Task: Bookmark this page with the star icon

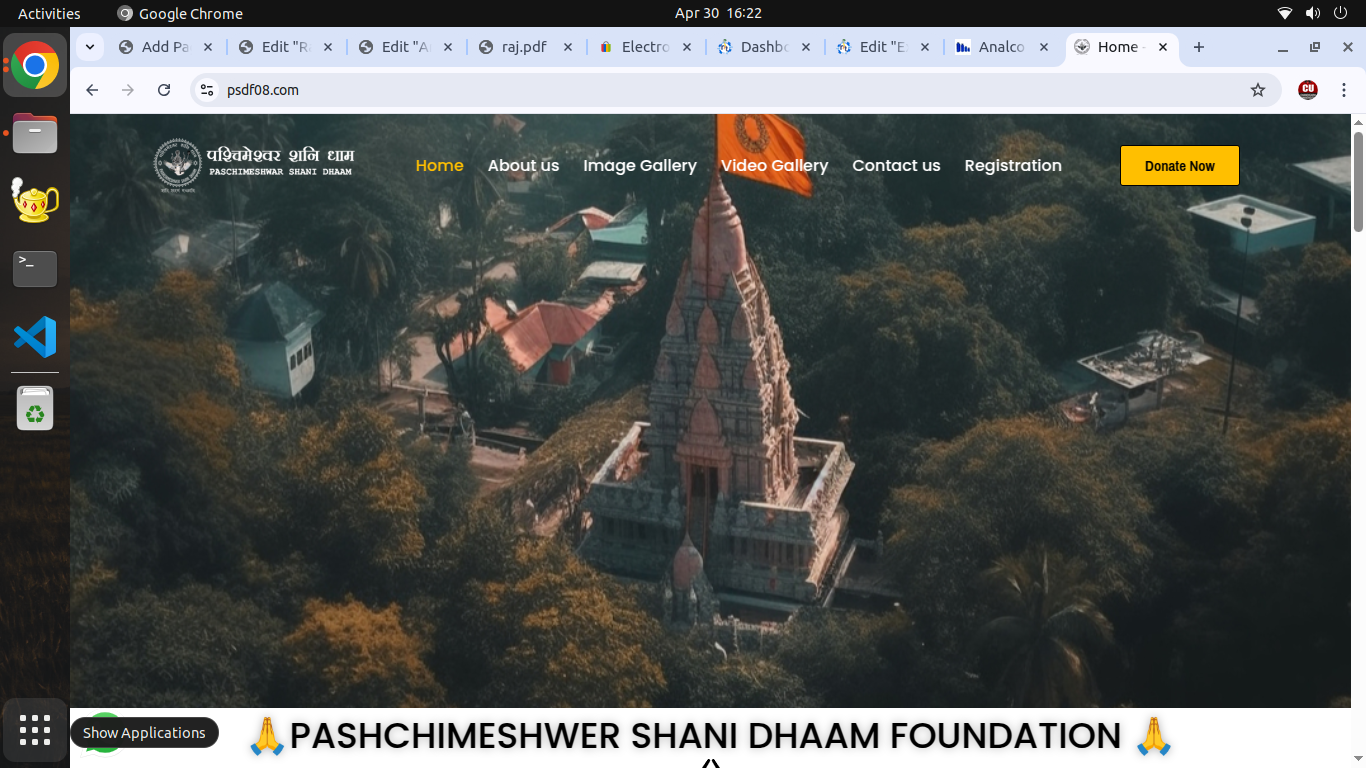Action: 1258,90
